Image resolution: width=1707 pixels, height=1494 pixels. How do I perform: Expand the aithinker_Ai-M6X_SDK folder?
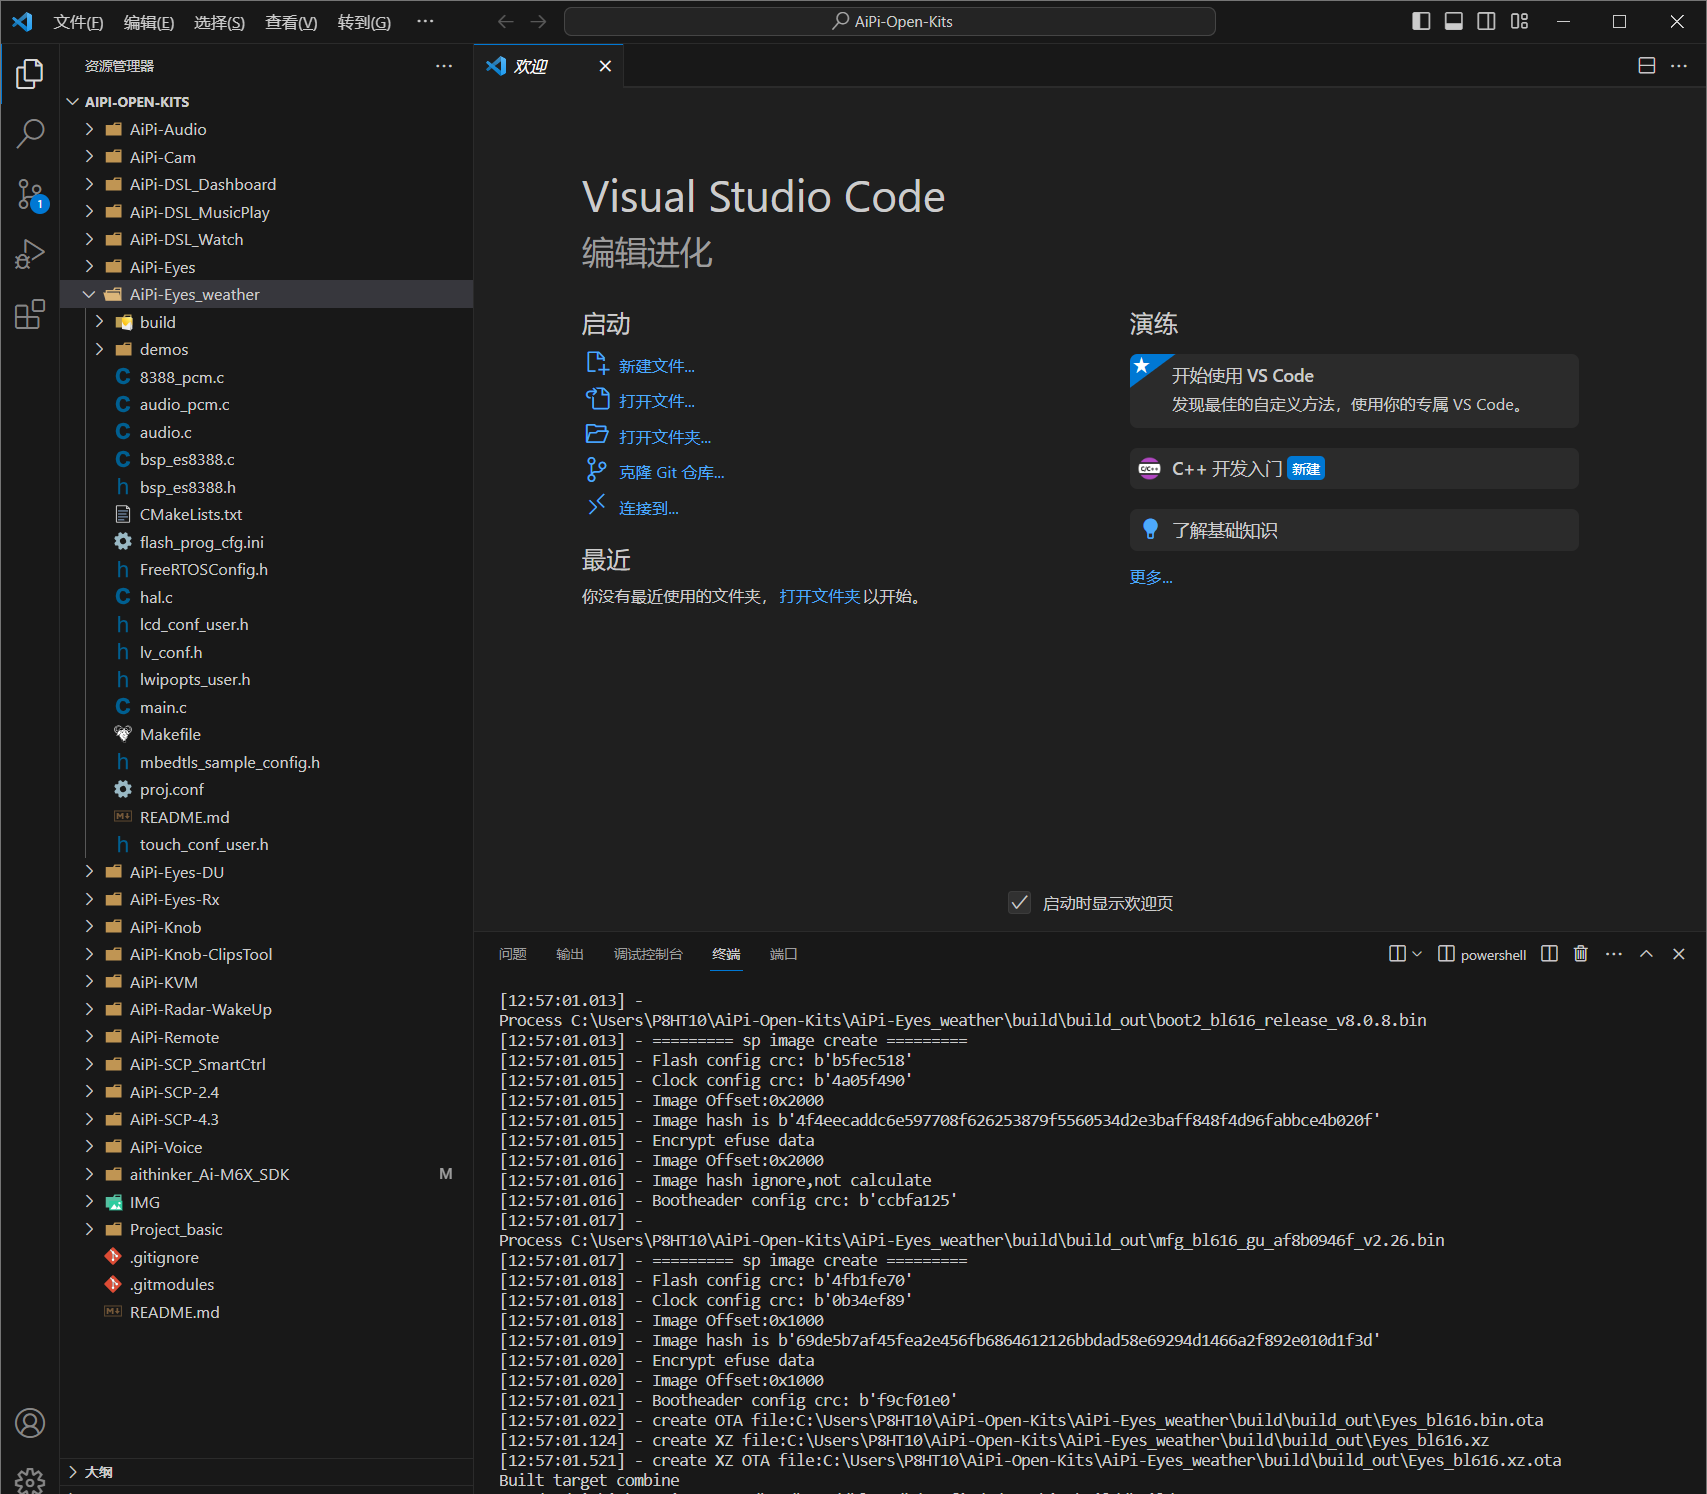point(266,1174)
